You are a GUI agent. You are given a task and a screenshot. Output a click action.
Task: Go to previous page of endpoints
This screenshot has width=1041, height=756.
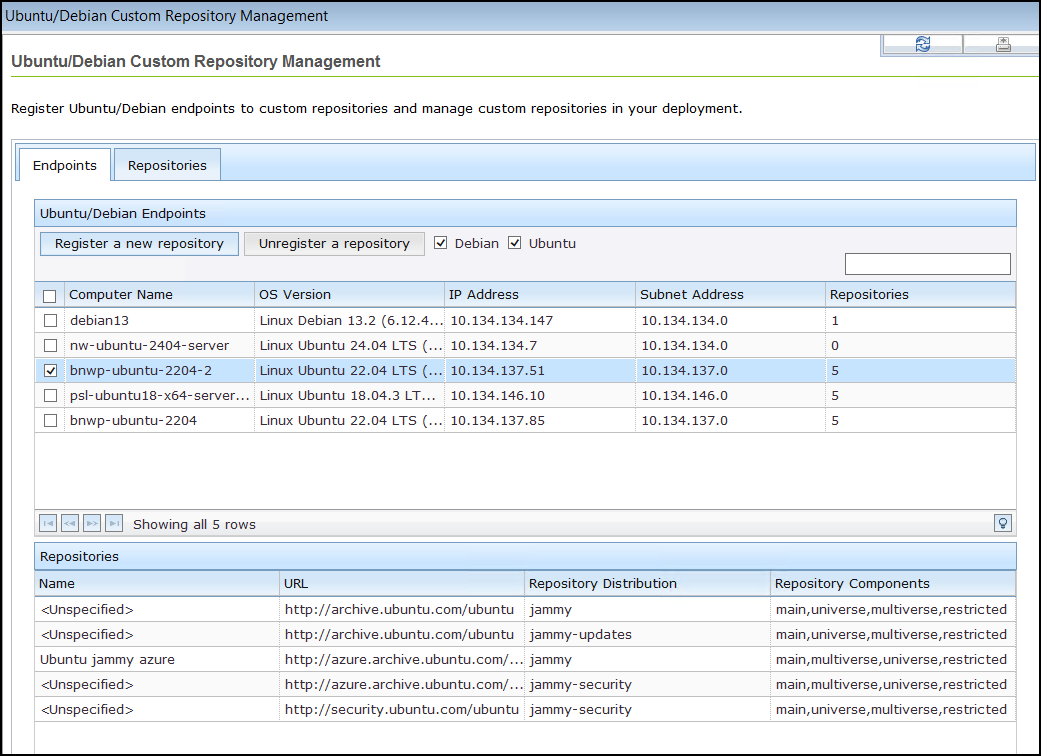[70, 524]
